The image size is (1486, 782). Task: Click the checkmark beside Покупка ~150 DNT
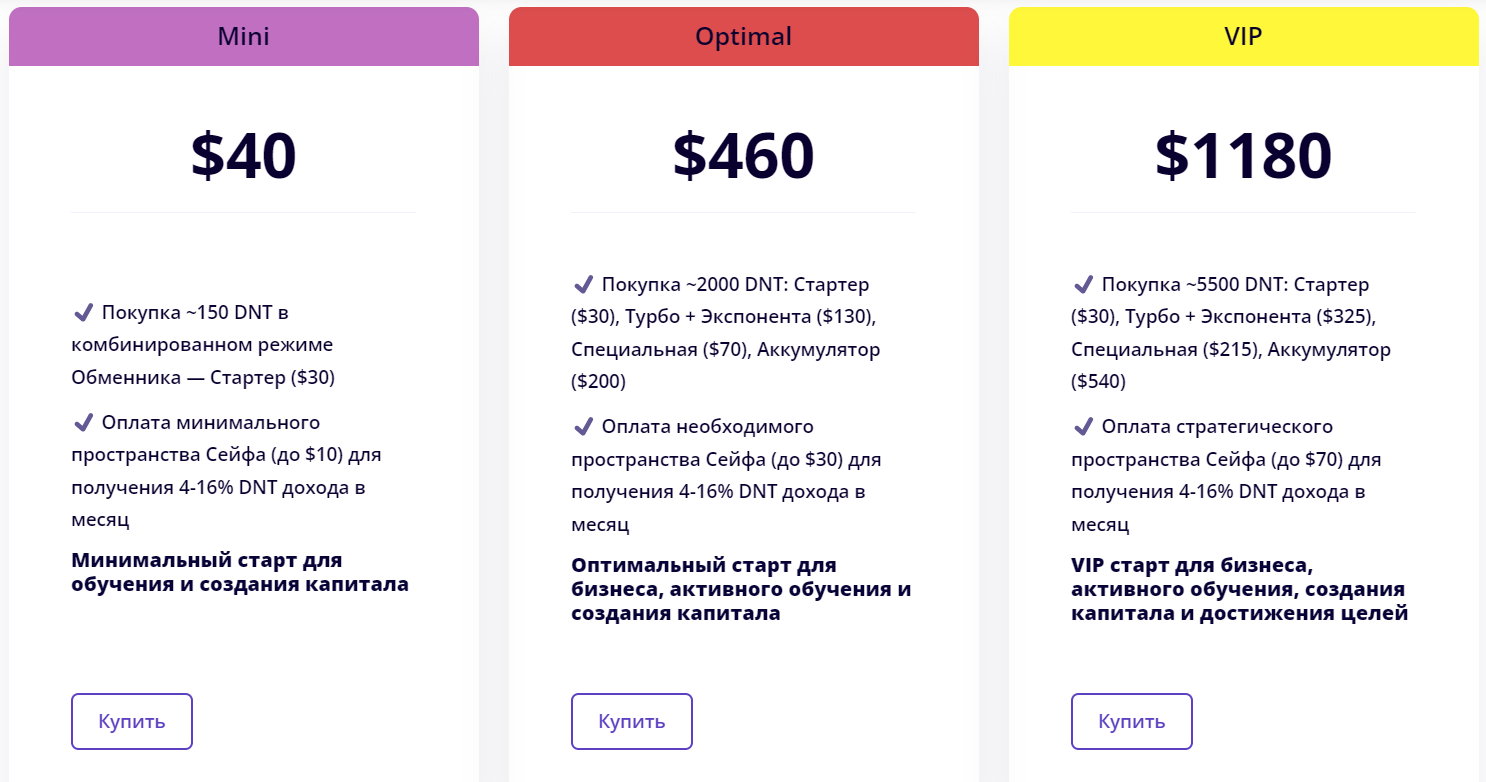84,313
